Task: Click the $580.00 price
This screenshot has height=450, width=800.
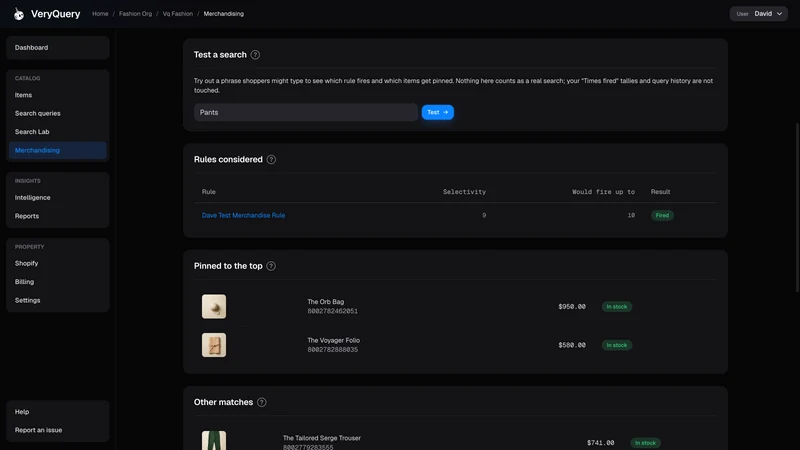Action: coord(572,345)
